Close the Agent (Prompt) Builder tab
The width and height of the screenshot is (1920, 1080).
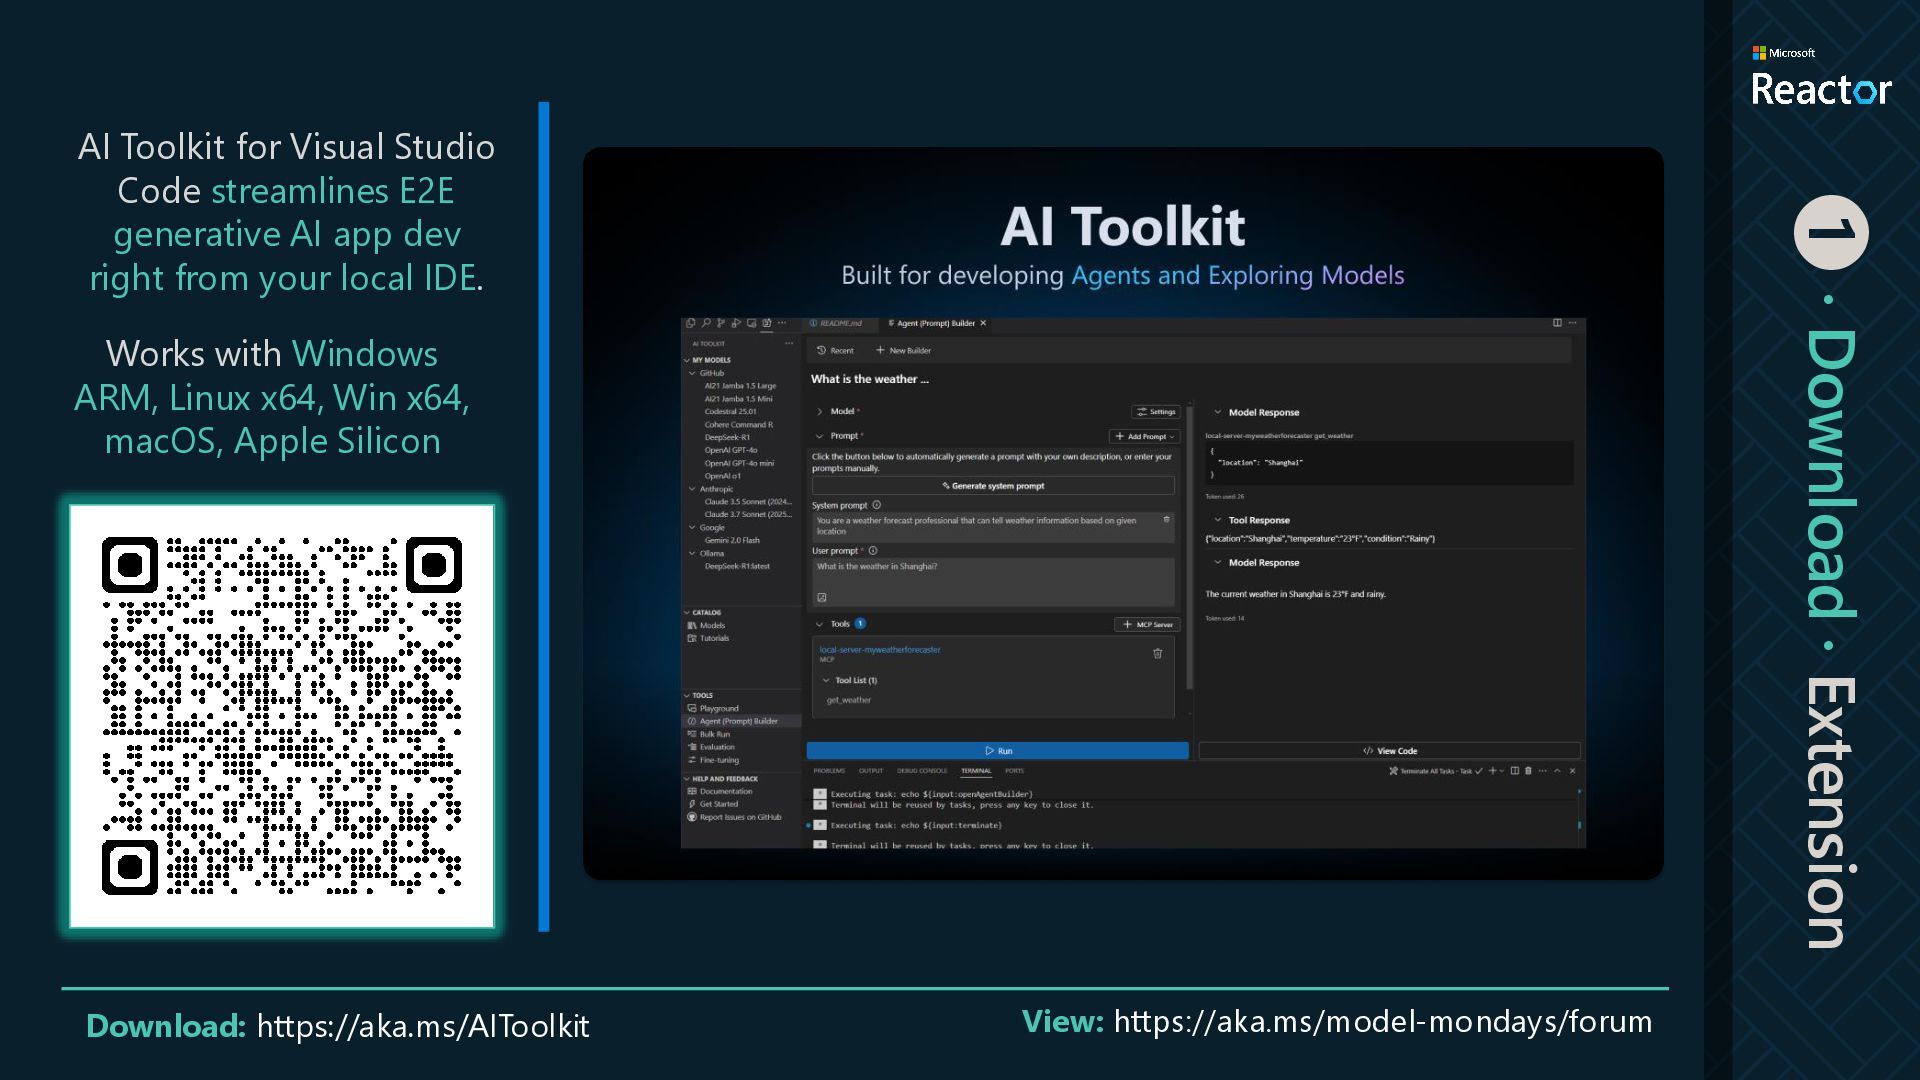(983, 323)
